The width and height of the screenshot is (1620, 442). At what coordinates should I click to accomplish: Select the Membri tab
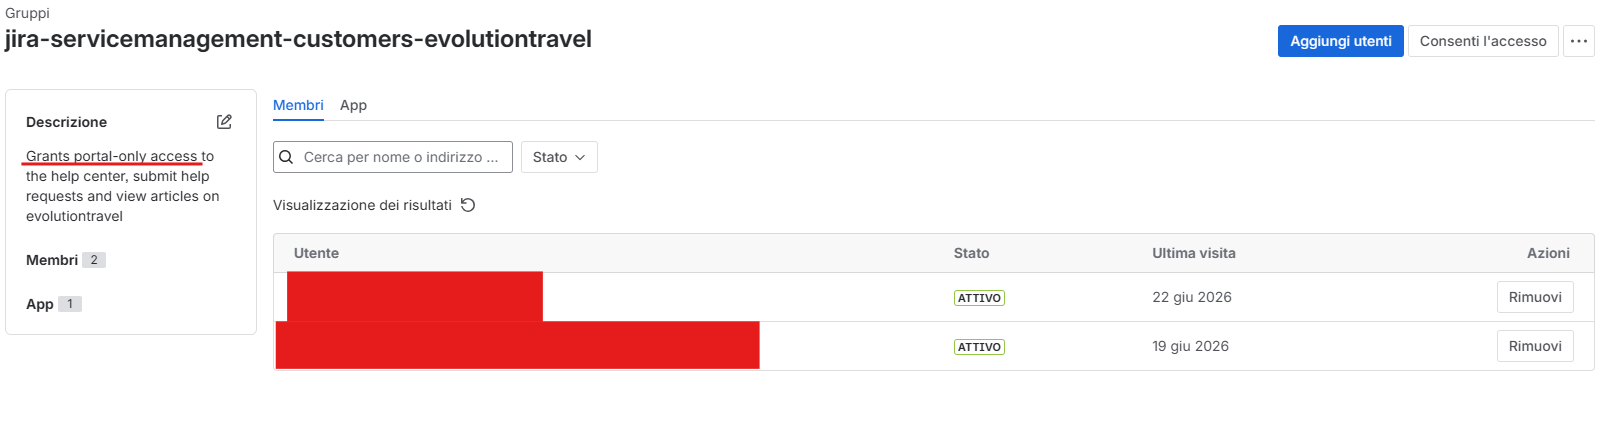click(x=298, y=105)
